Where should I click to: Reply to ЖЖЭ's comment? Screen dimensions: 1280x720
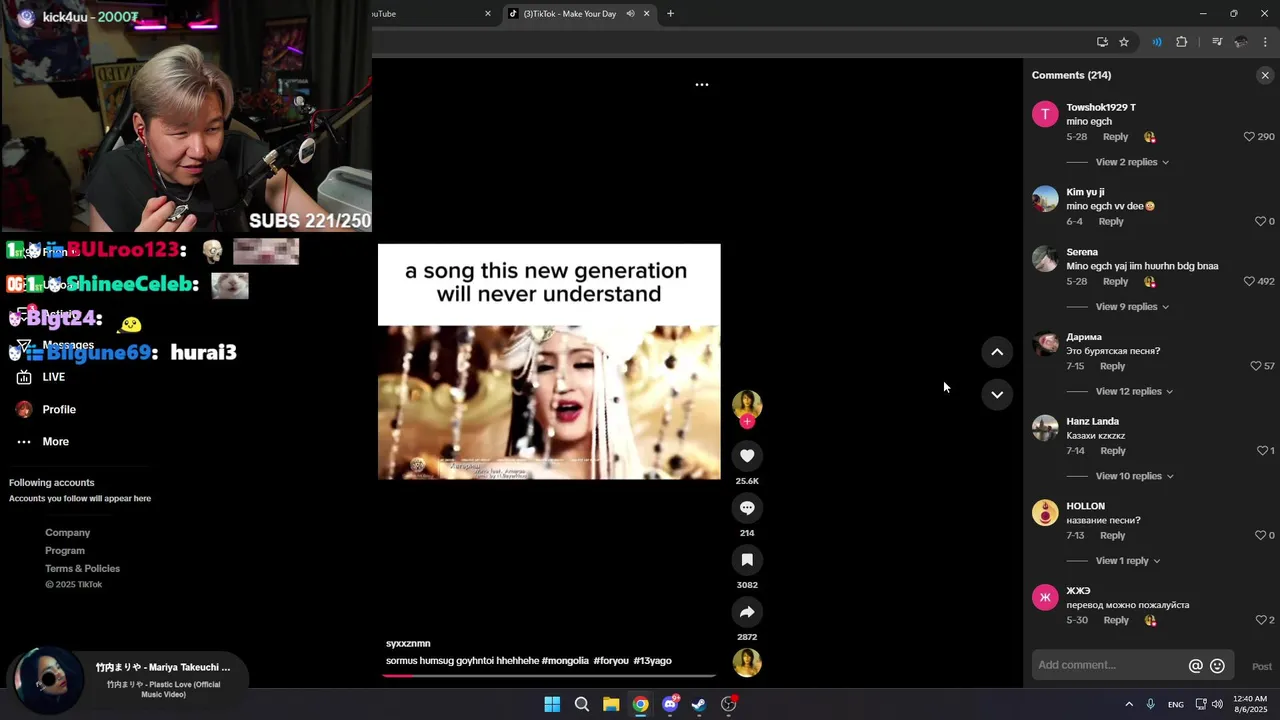[x=1116, y=620]
